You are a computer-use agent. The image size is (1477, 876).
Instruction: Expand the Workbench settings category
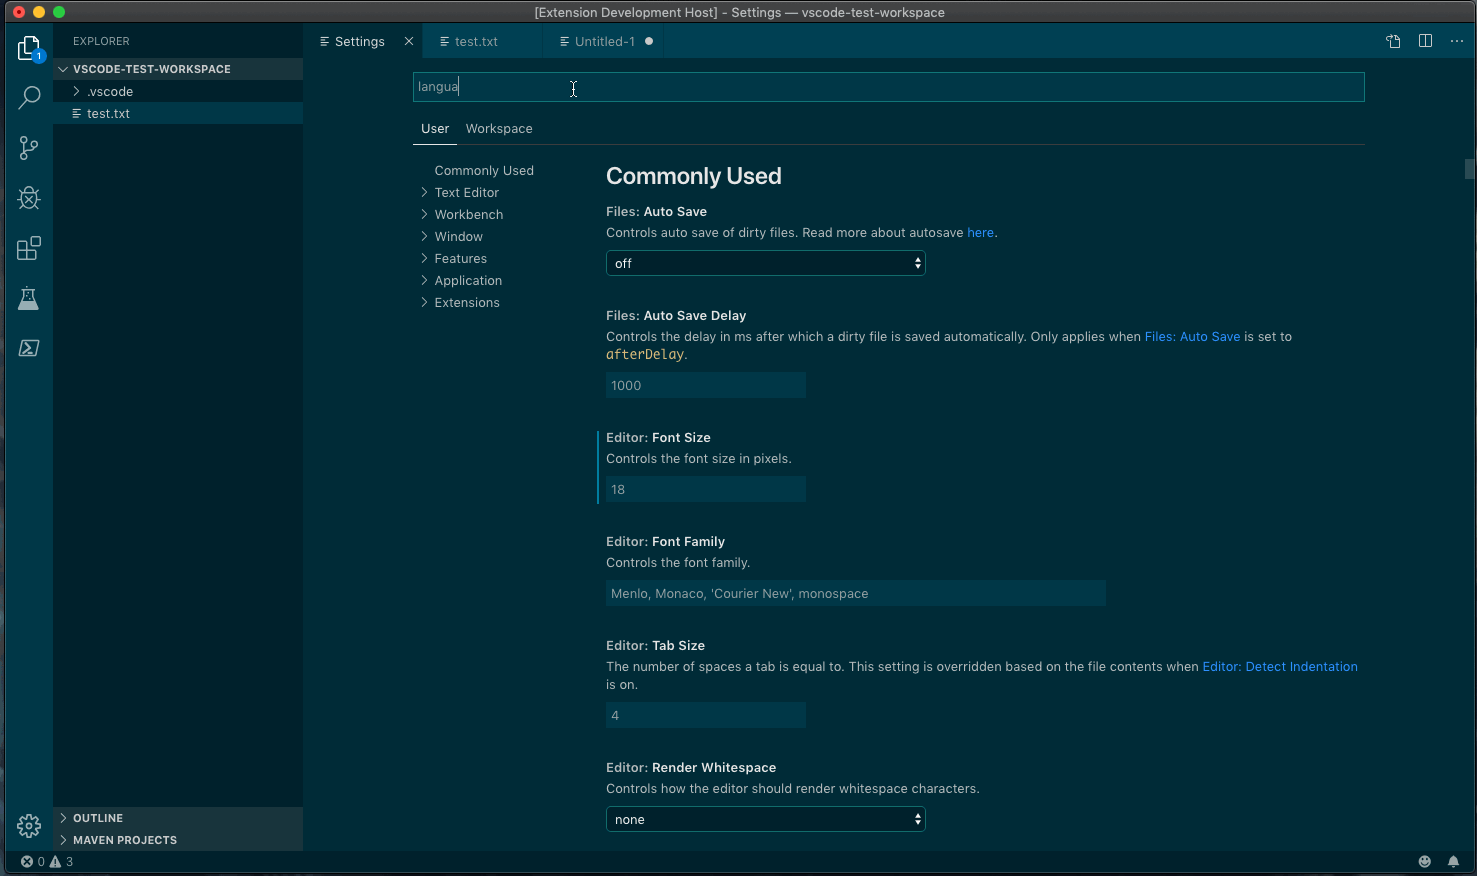coord(468,215)
